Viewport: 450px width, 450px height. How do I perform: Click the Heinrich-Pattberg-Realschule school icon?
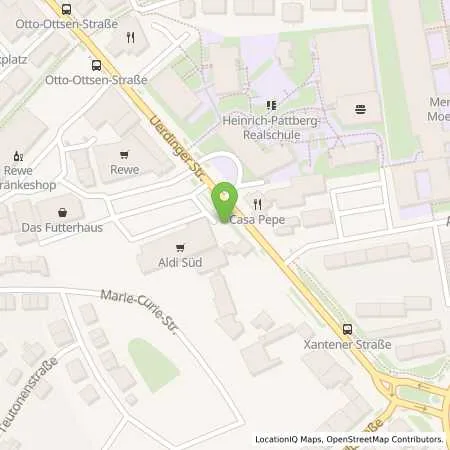[271, 106]
